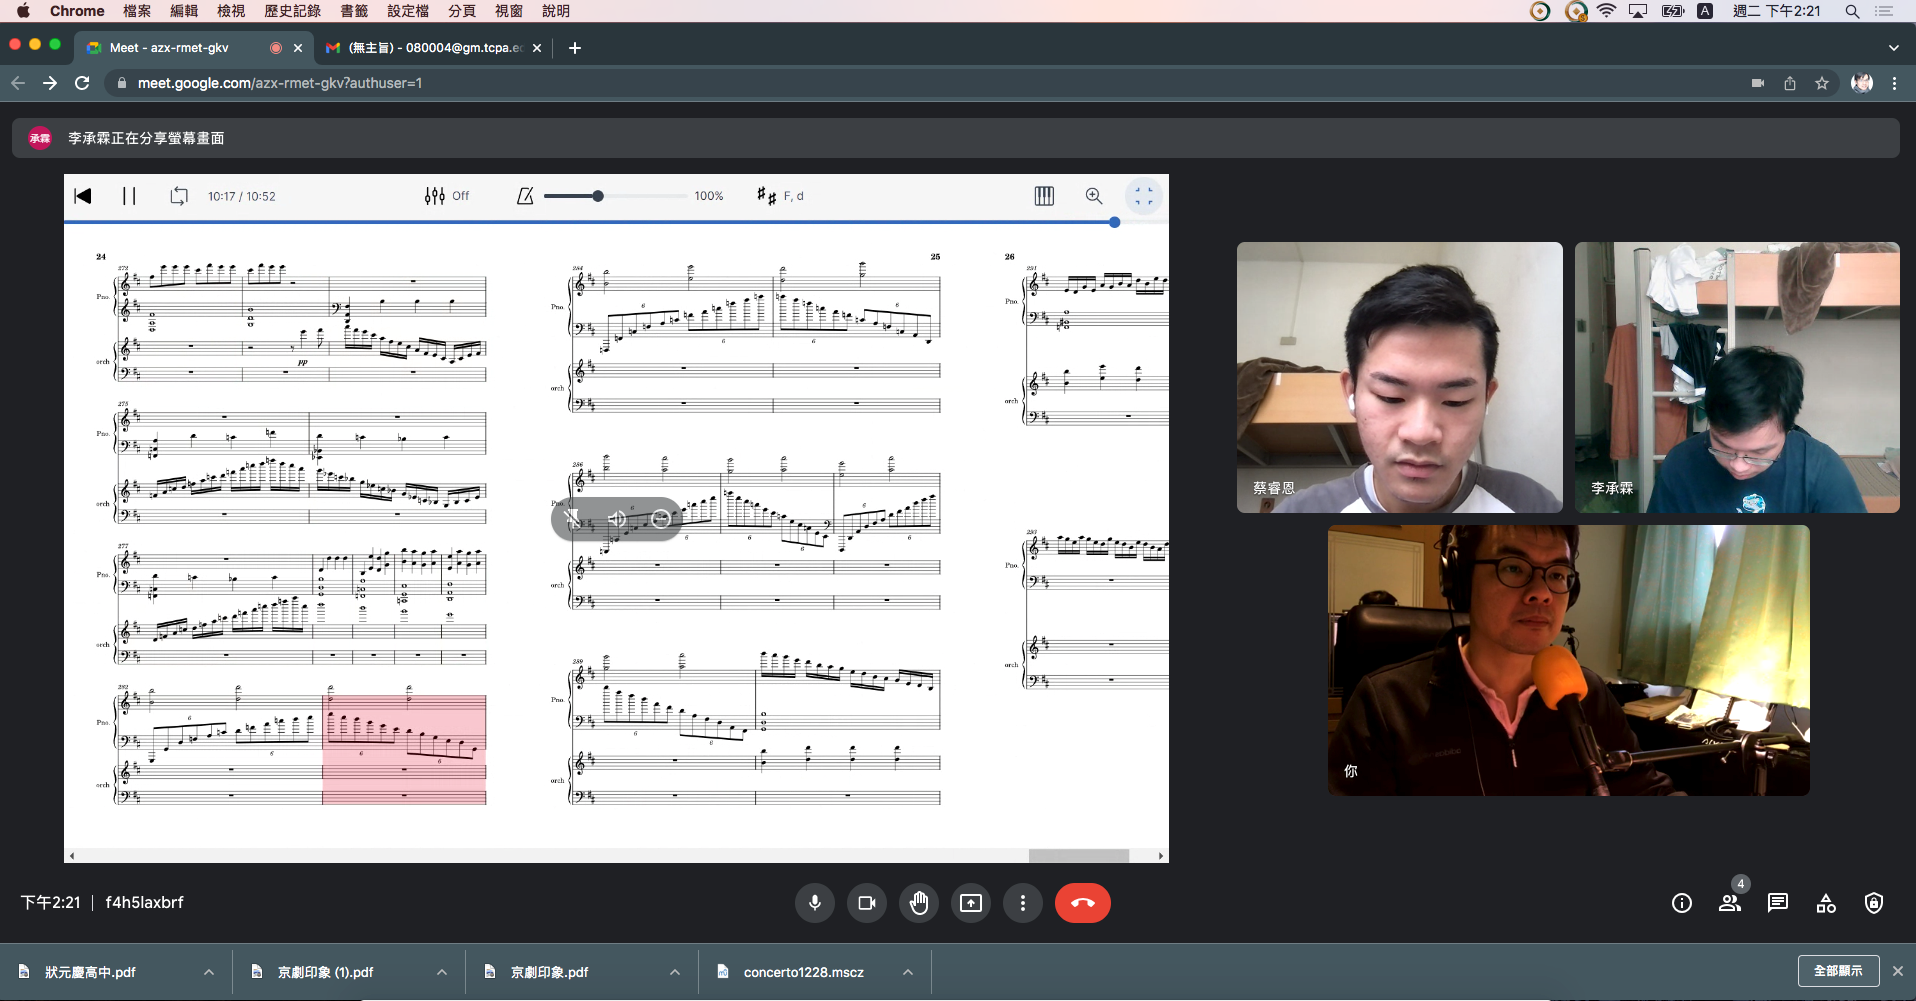1916x1001 pixels.
Task: Click the horizontal scrollbar under the score
Action: click(x=1079, y=856)
